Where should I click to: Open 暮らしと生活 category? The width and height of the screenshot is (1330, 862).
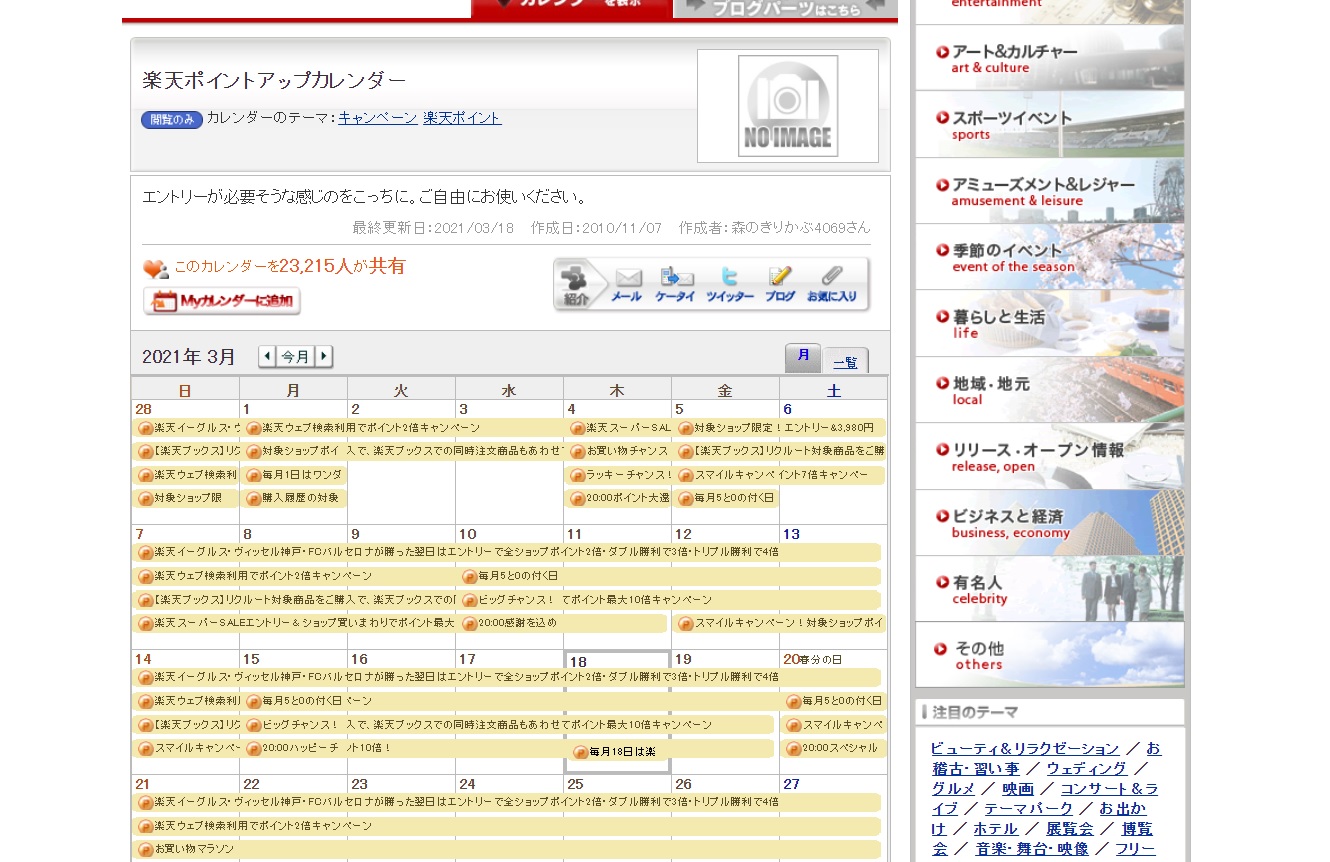[1049, 323]
